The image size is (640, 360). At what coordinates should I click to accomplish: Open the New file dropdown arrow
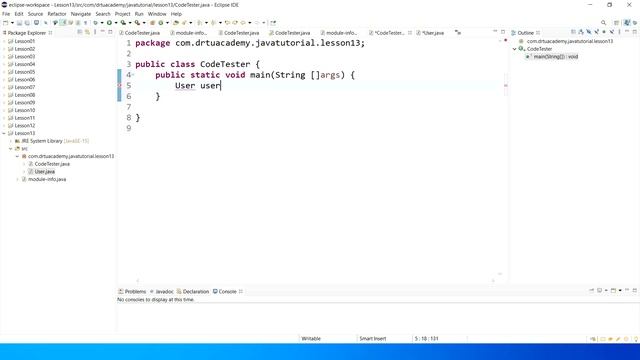coord(12,23)
